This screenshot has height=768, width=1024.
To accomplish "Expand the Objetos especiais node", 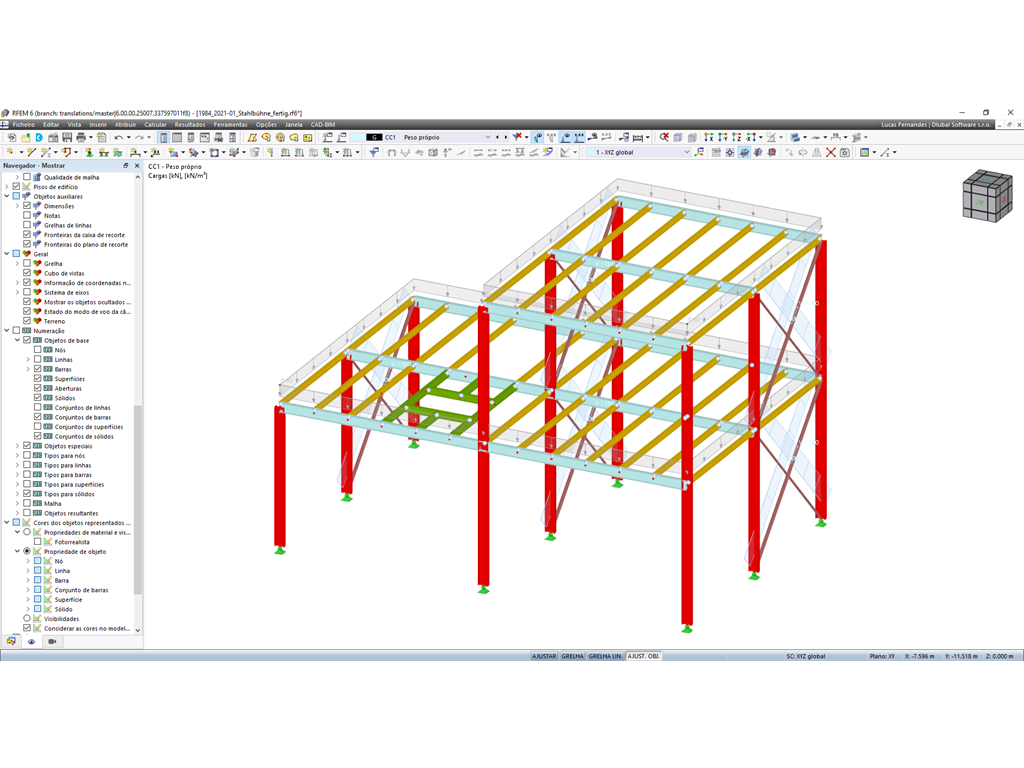I will 17,446.
